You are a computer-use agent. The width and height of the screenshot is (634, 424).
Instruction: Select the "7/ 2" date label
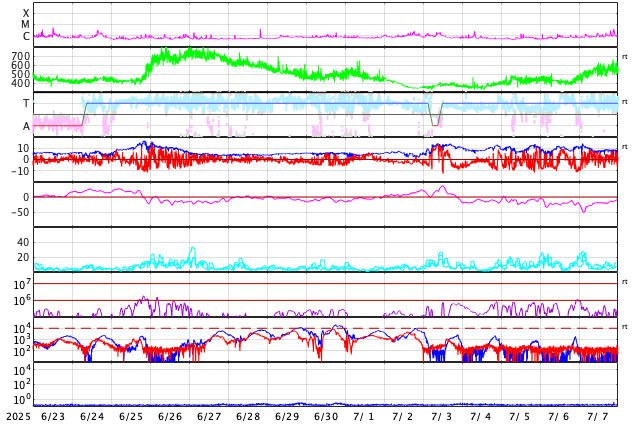[x=403, y=417]
